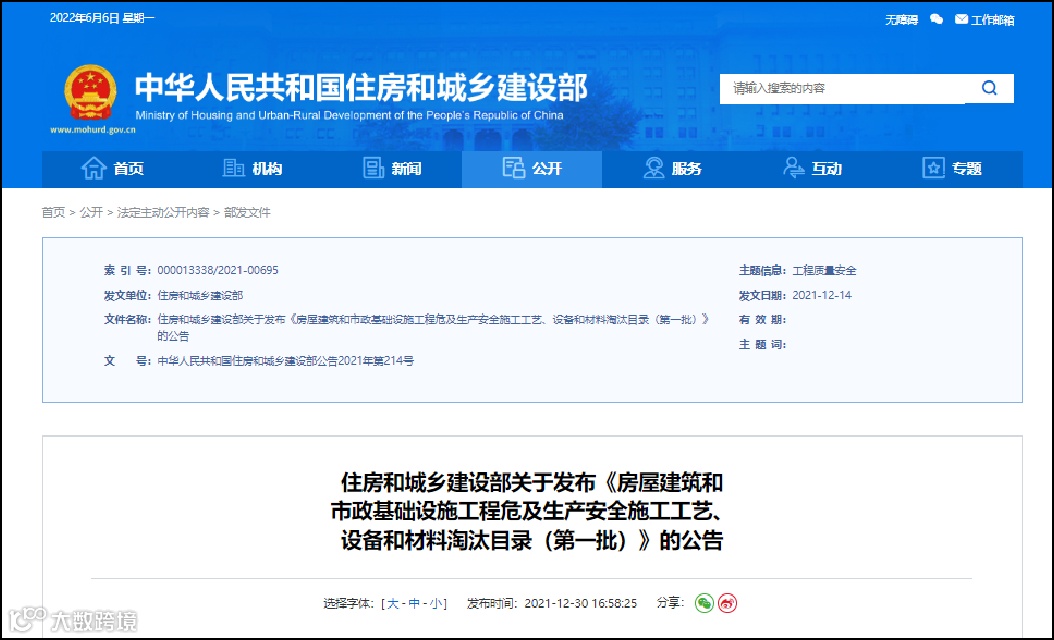The height and width of the screenshot is (640, 1054).
Task: Open the 新闻 navigation tab
Action: (x=392, y=169)
